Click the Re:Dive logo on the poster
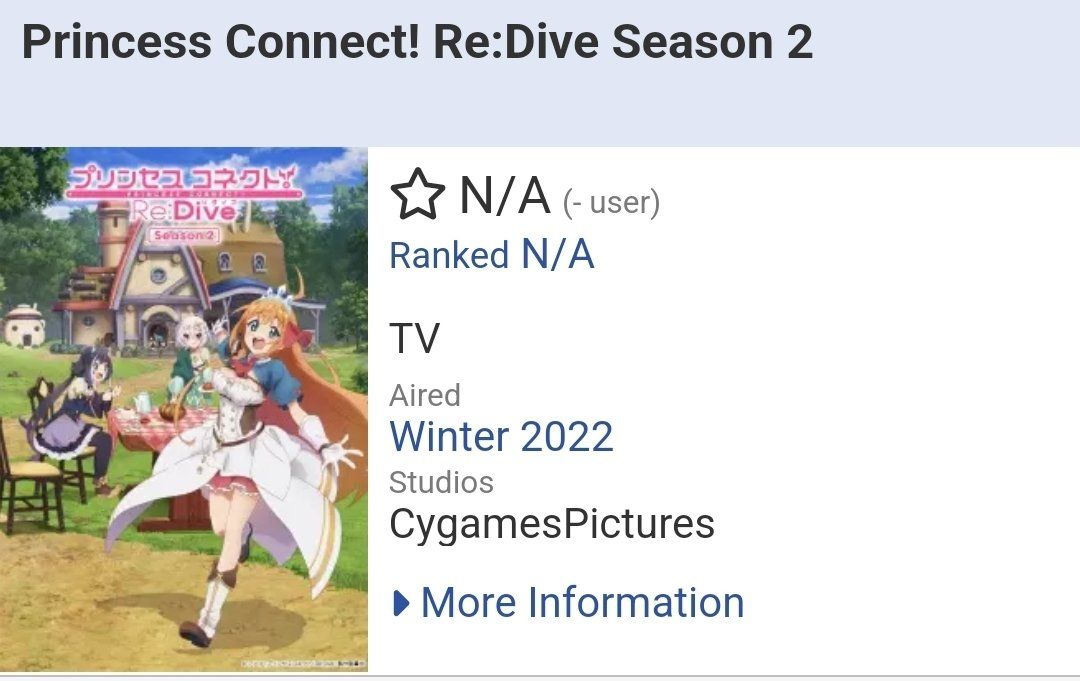Screen dimensions: 1080x681 183,210
